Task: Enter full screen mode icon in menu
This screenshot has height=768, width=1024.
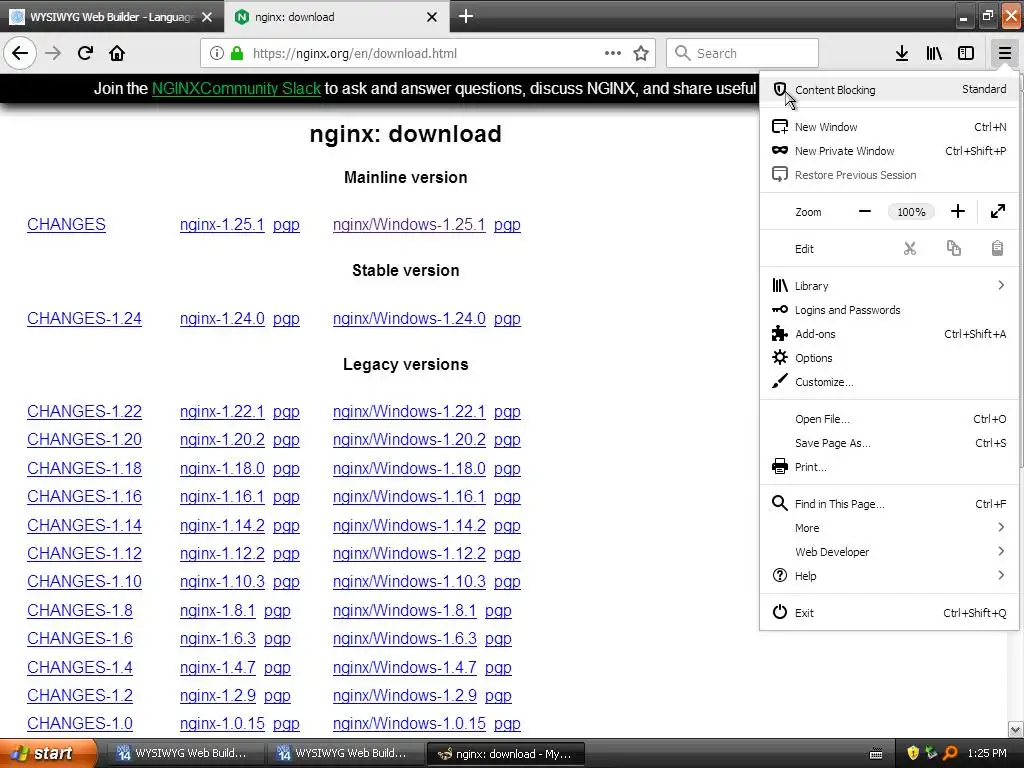Action: click(997, 212)
